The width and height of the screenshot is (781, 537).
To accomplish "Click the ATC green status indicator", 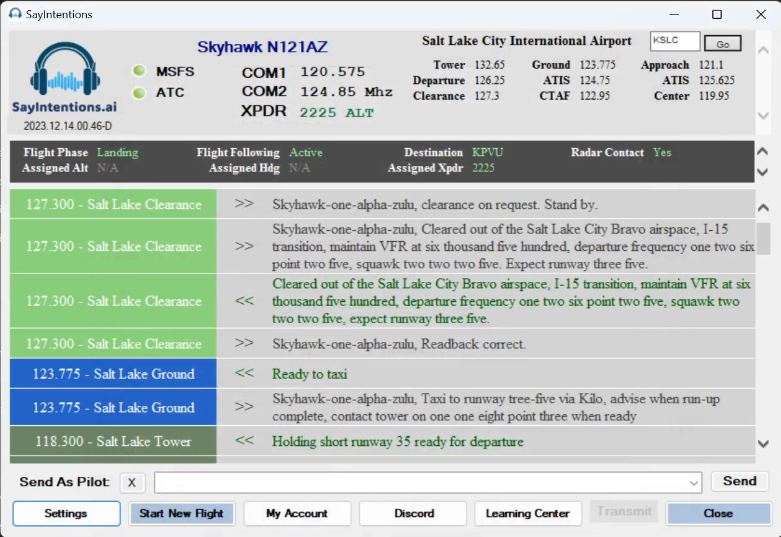I will tap(139, 93).
